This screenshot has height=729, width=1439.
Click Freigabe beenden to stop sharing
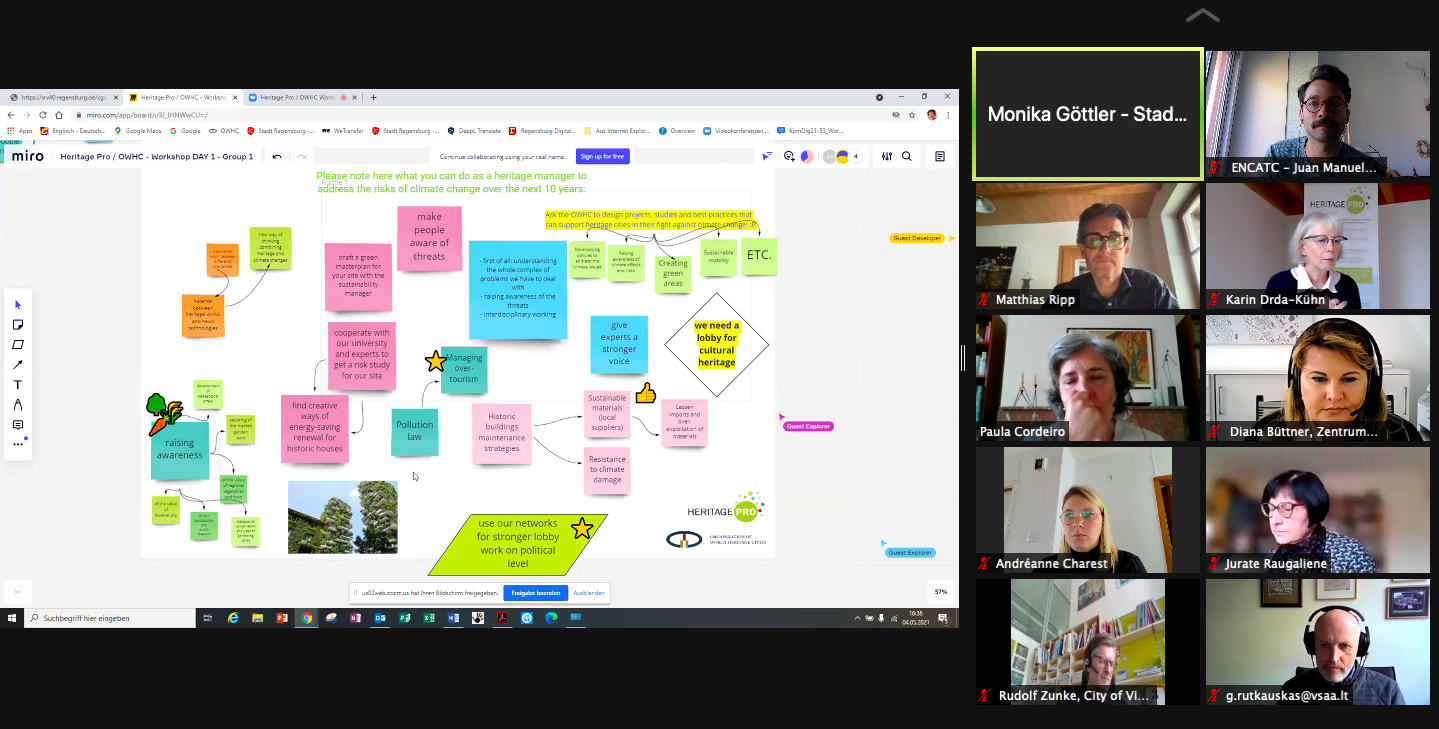(x=535, y=593)
